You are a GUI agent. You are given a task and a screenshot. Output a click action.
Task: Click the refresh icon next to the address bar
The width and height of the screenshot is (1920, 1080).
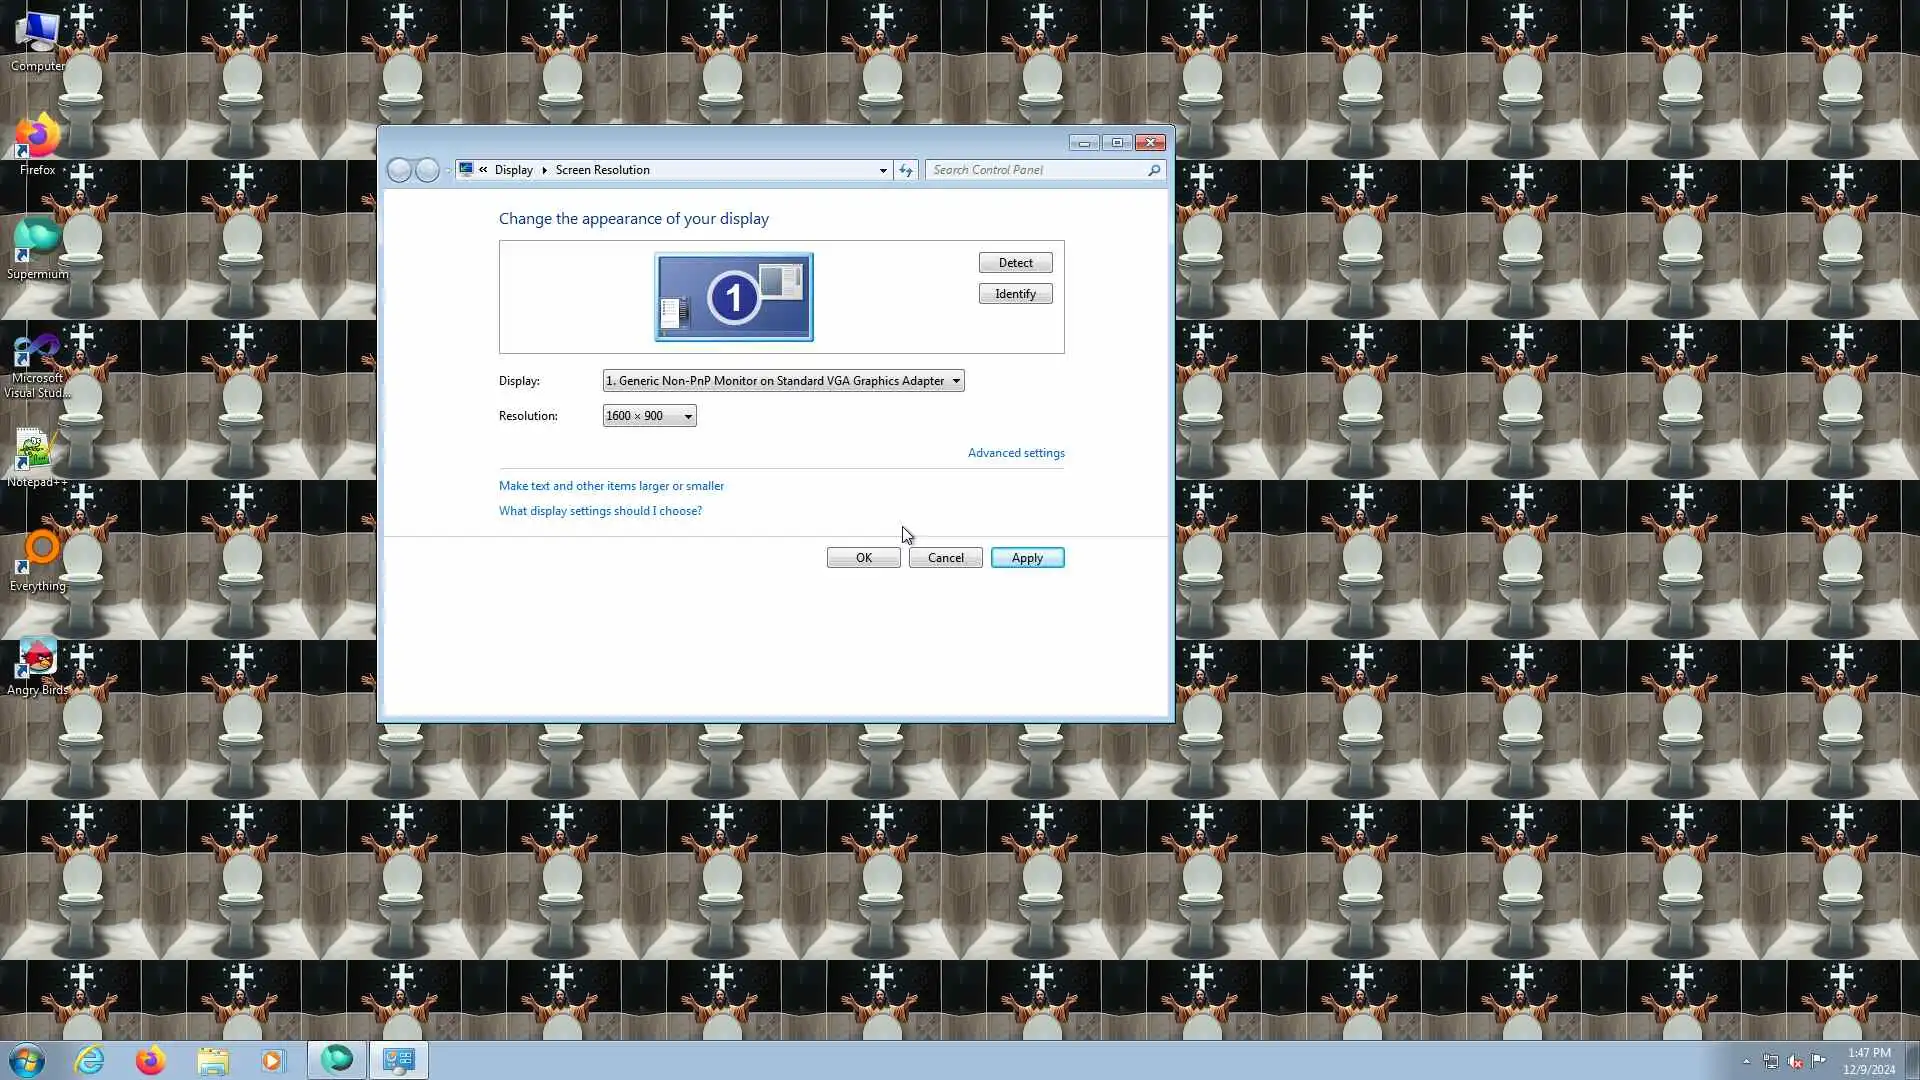(906, 170)
